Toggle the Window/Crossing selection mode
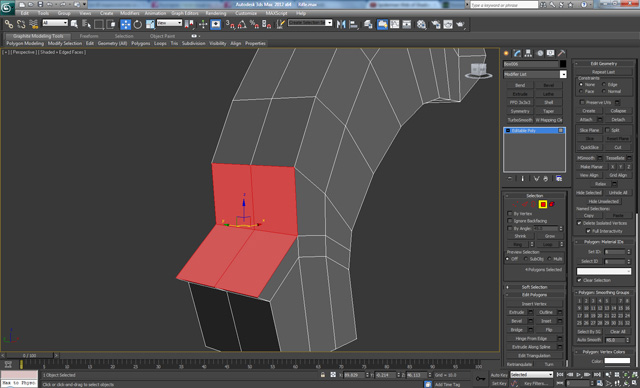Screen dimensions: 640x388 pos(111,24)
